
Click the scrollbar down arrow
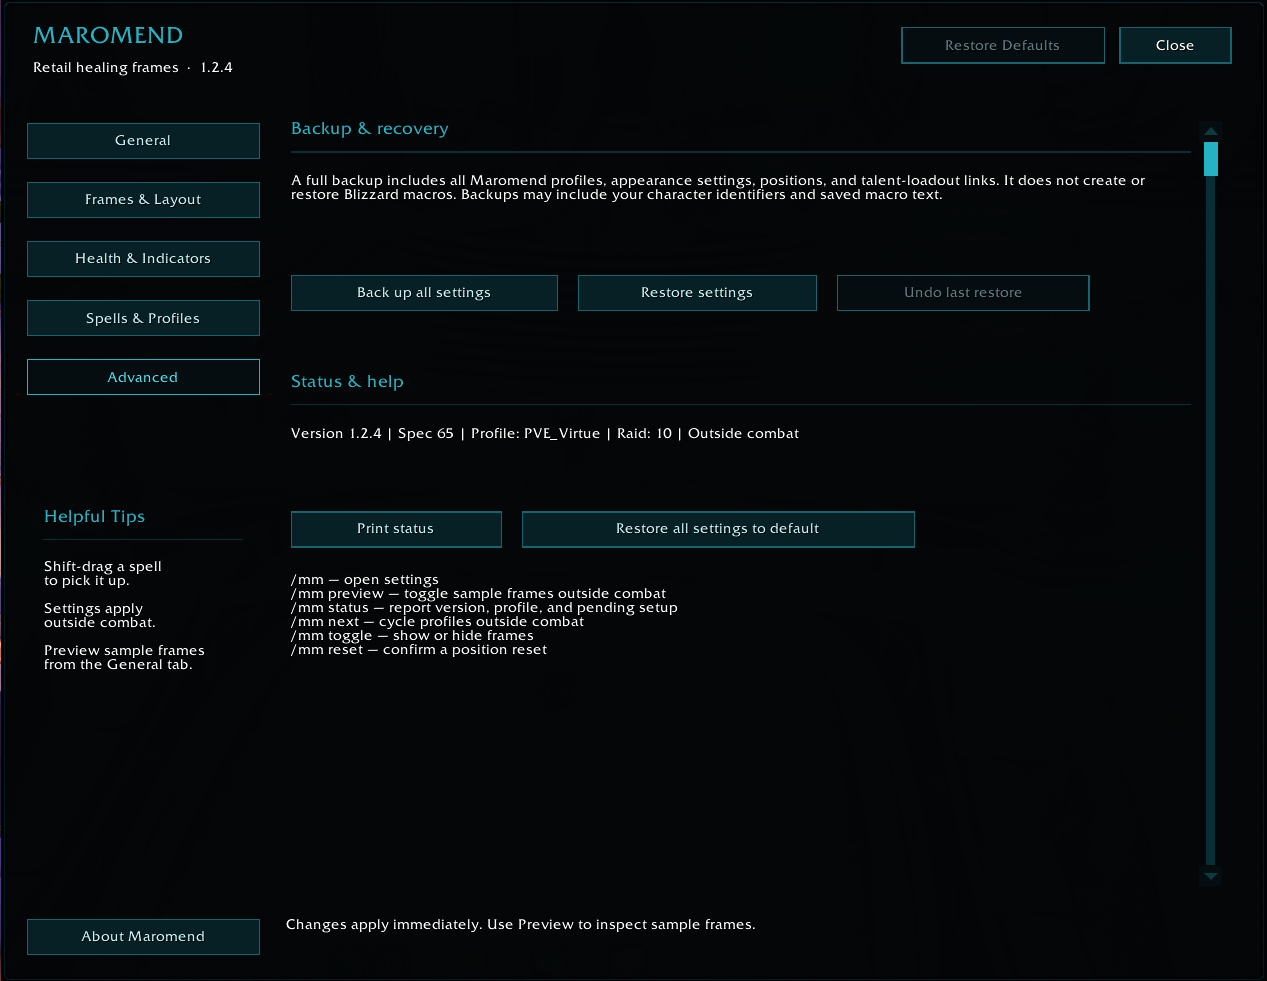1211,876
